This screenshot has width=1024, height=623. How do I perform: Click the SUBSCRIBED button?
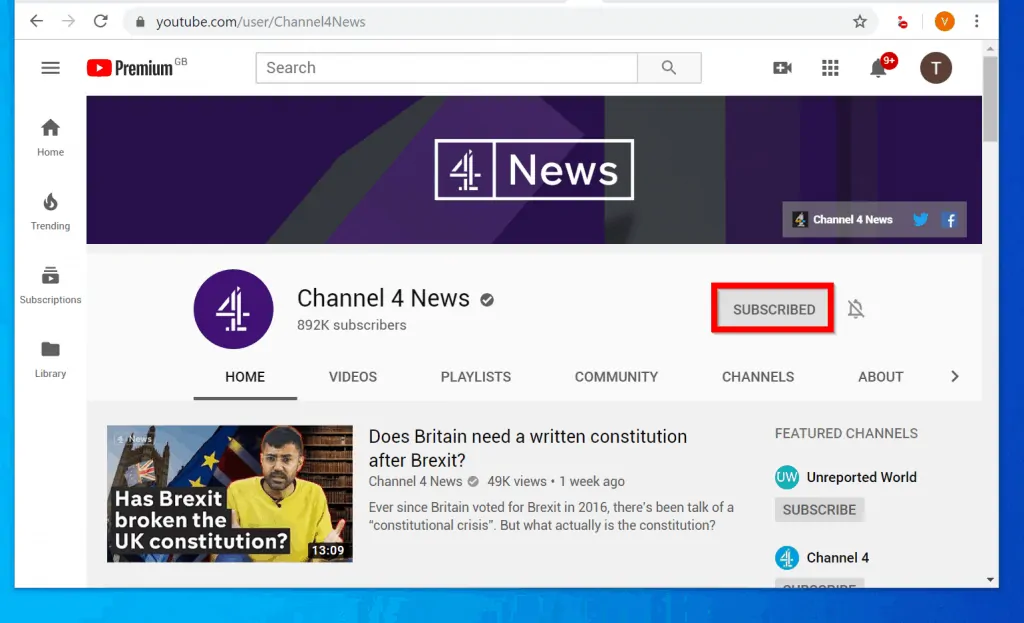point(773,310)
